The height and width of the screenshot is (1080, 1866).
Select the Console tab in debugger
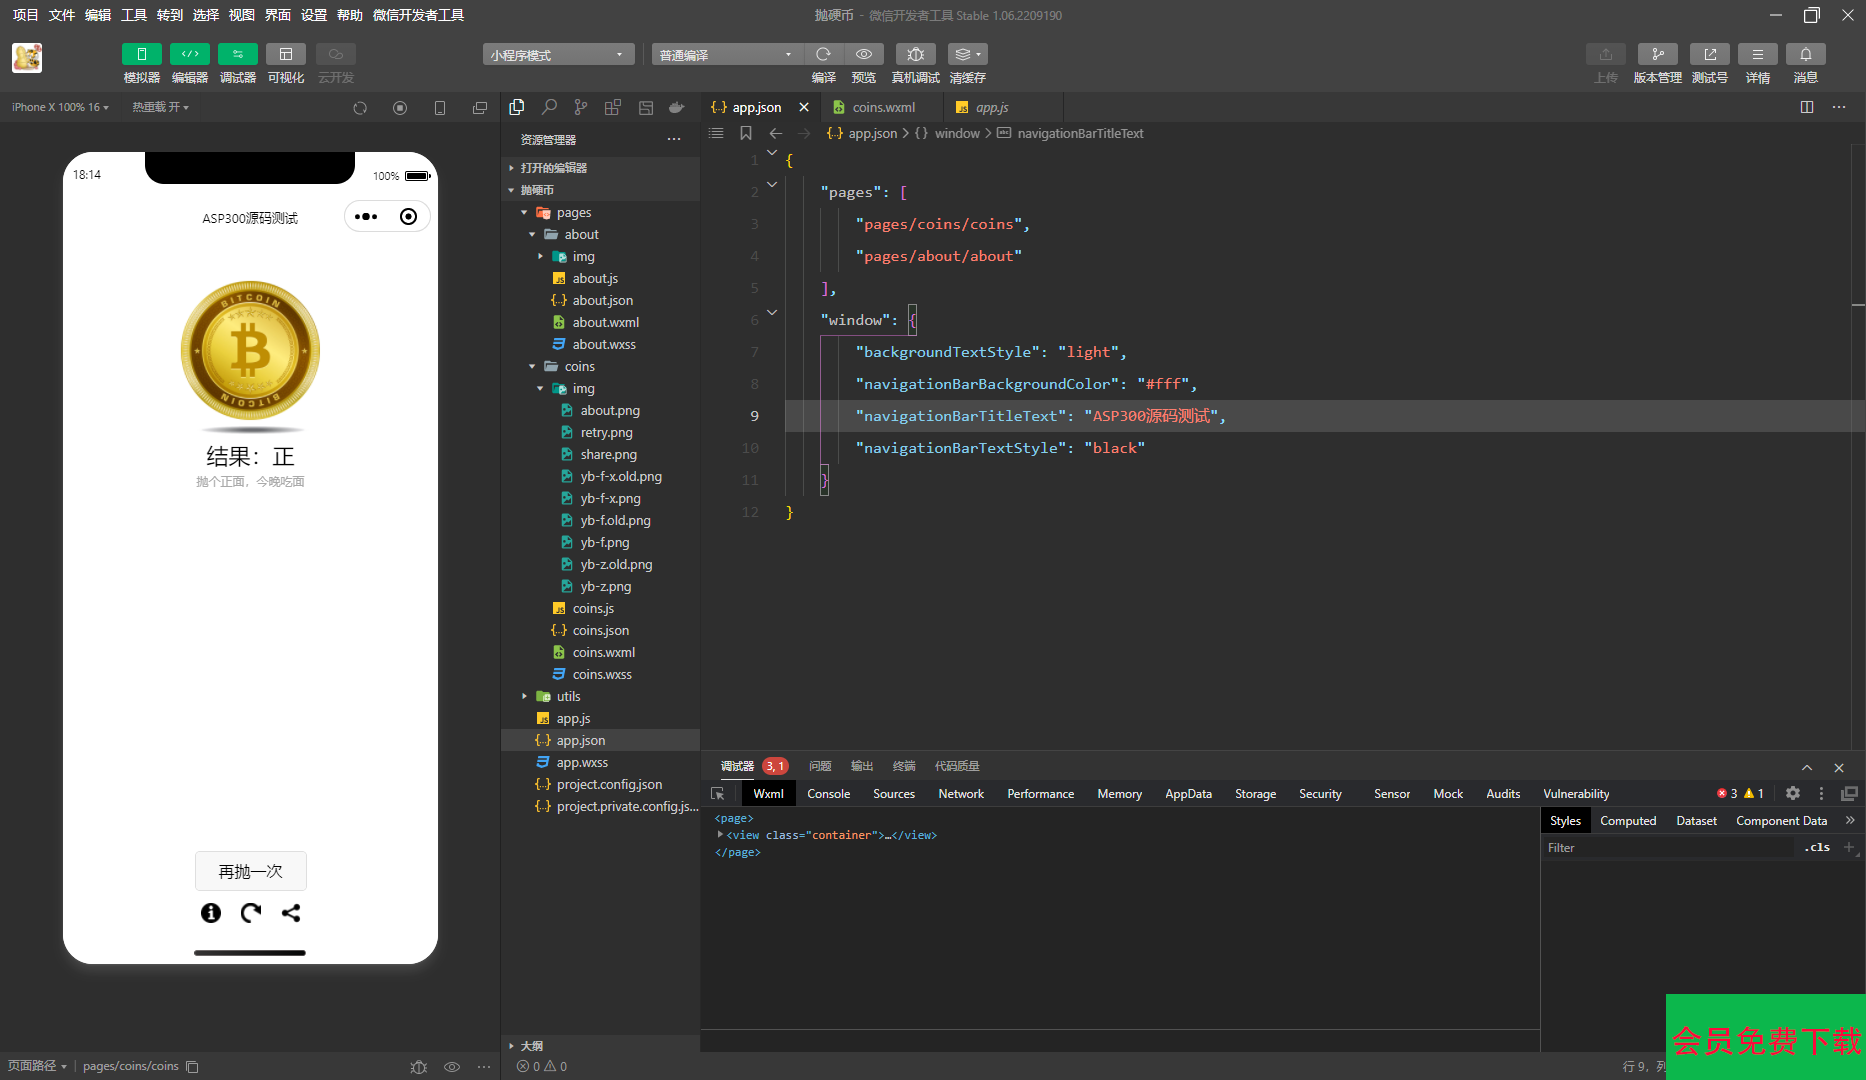[x=828, y=794]
